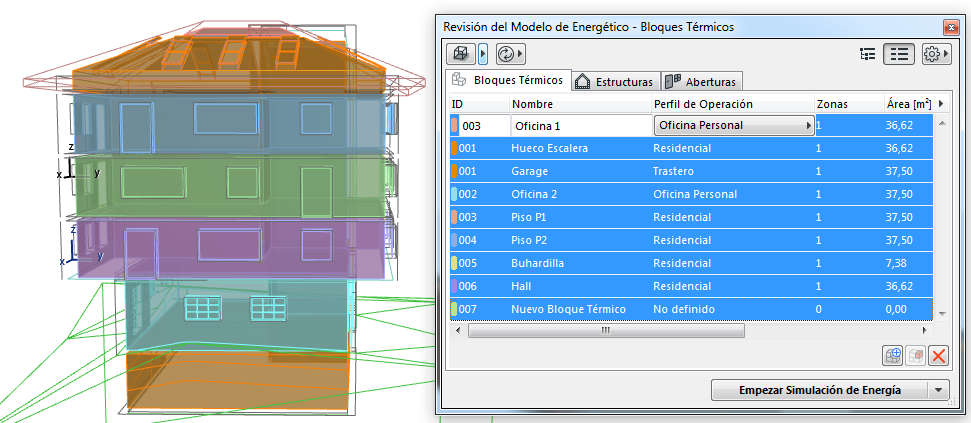Click the green swatch of Nuevo Bloque Térmico
This screenshot has height=423, width=971.
point(454,308)
